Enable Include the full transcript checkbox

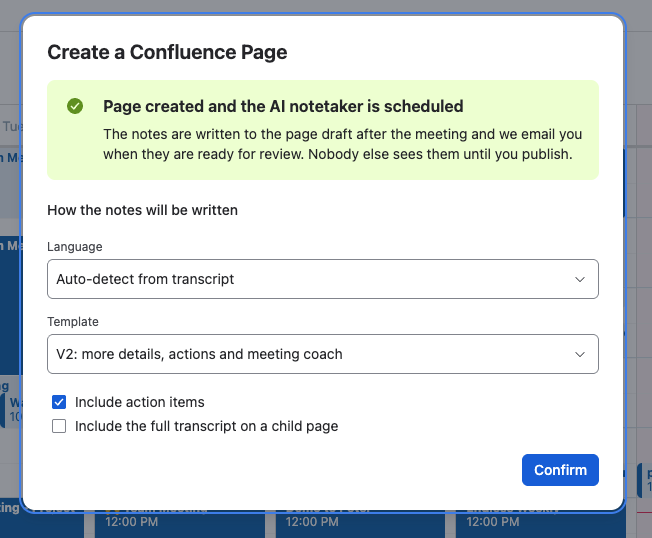tap(59, 426)
